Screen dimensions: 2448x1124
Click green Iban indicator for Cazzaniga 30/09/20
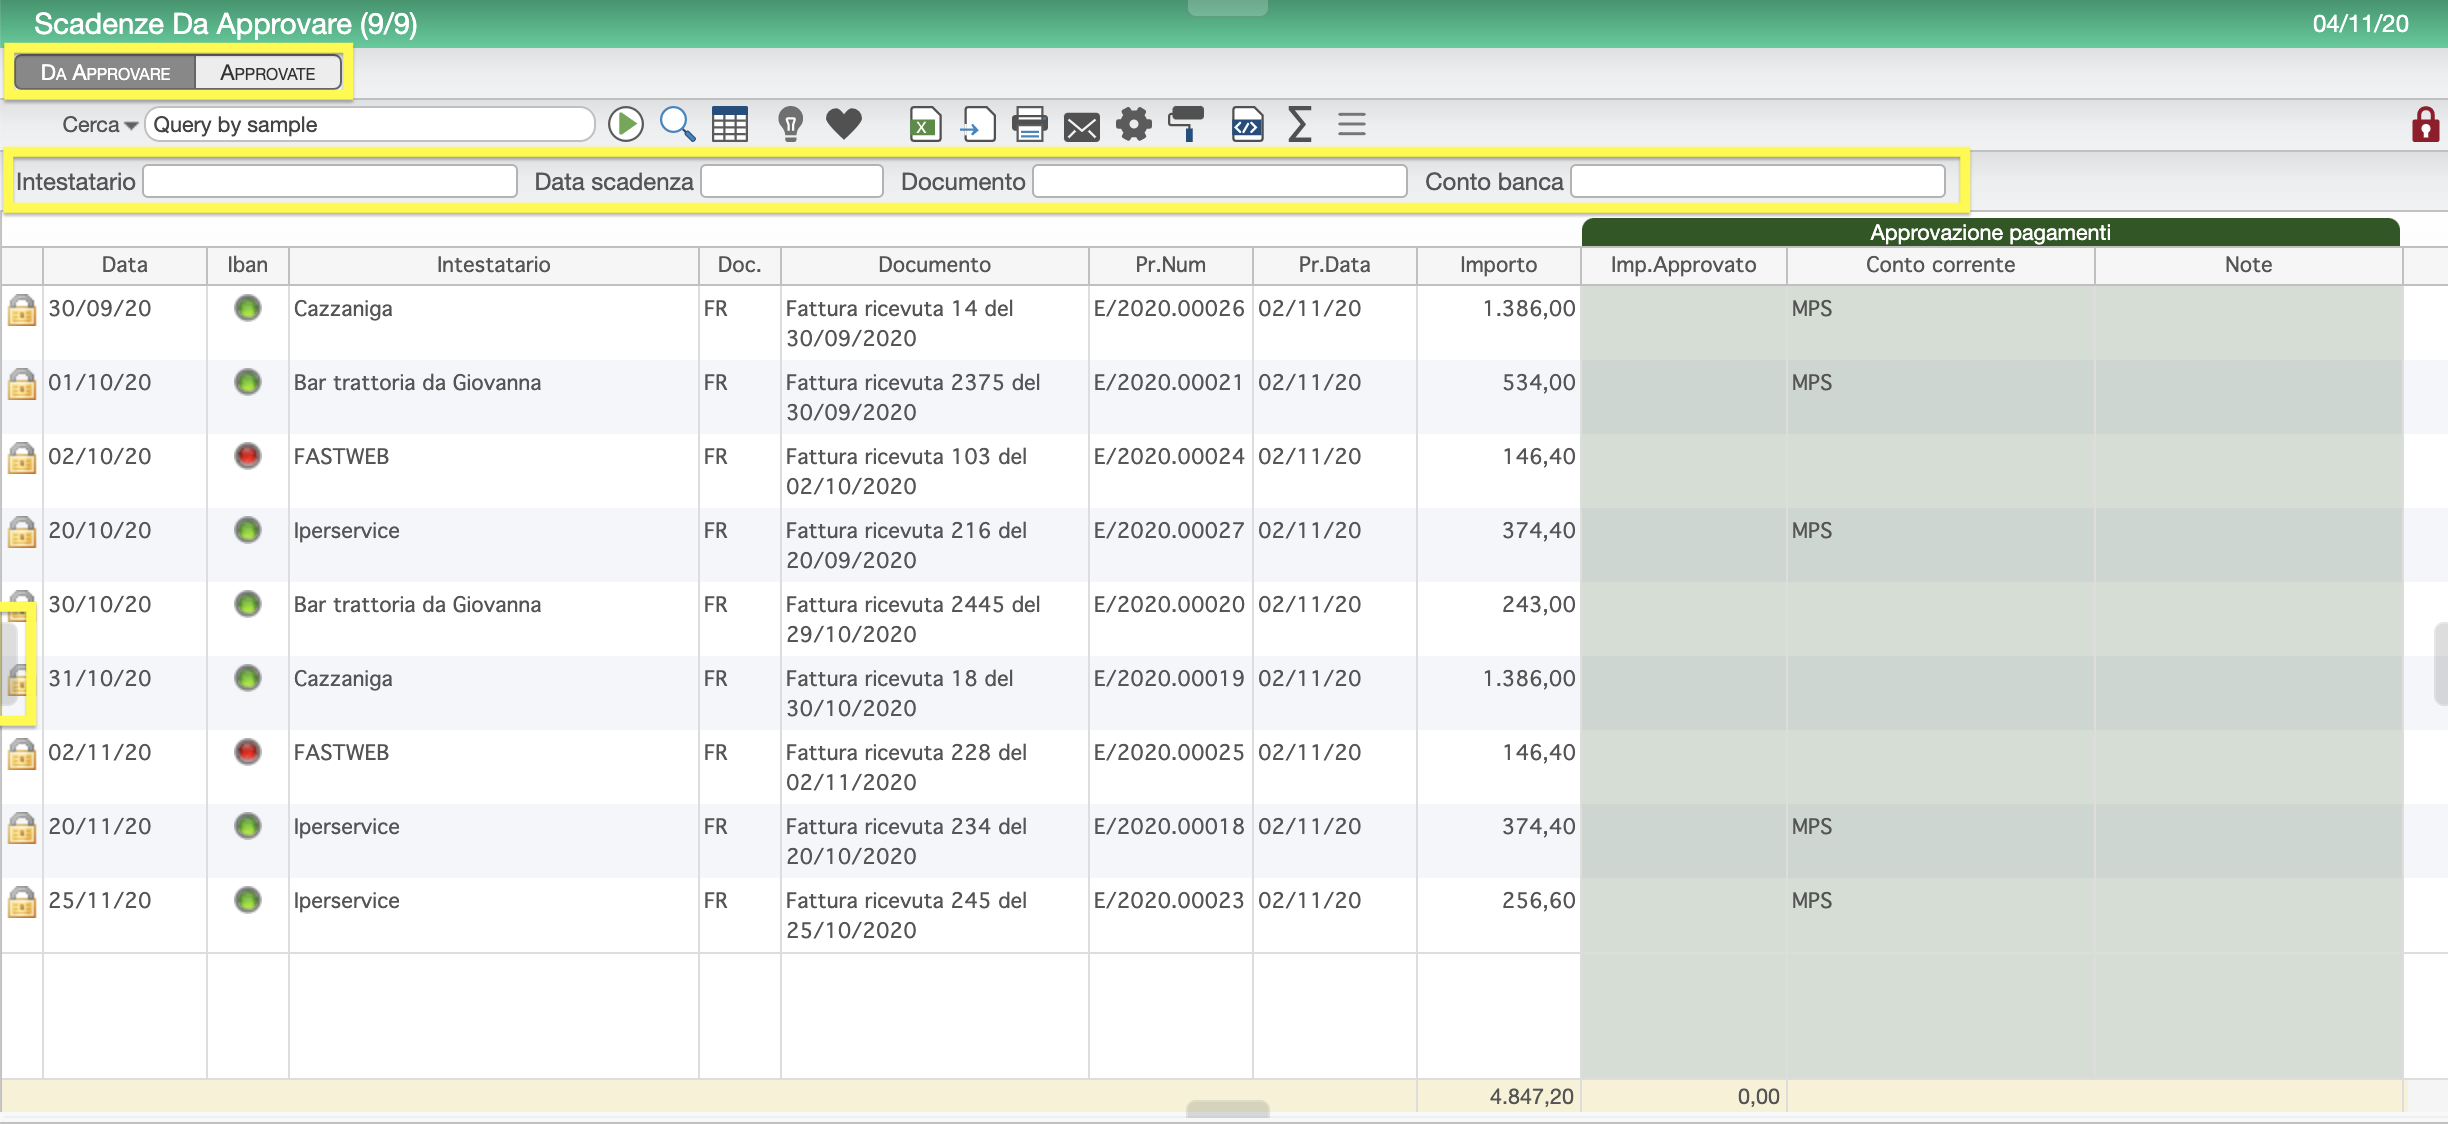[x=248, y=308]
